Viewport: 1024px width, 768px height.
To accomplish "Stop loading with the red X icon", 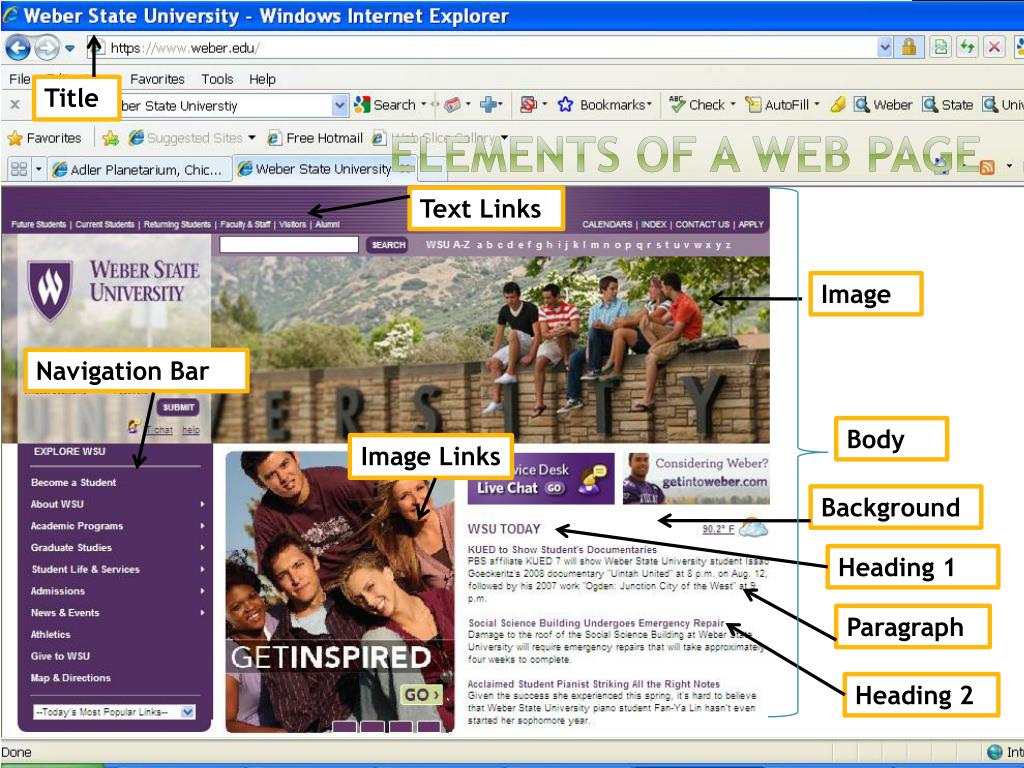I will click(994, 47).
